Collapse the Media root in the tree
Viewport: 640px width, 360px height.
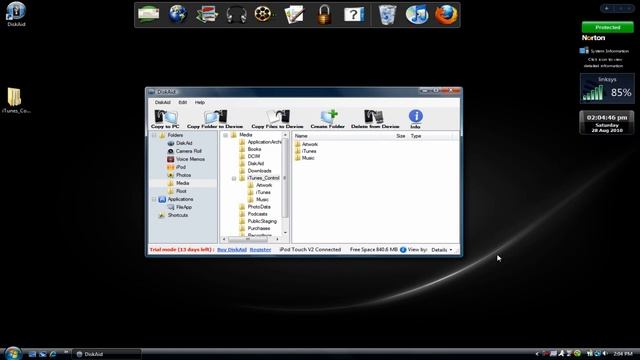pyautogui.click(x=225, y=135)
